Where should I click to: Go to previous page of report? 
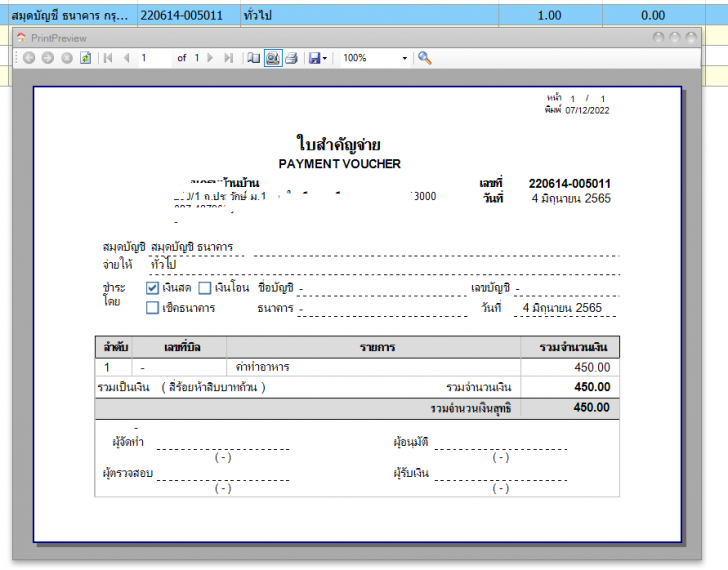point(126,58)
